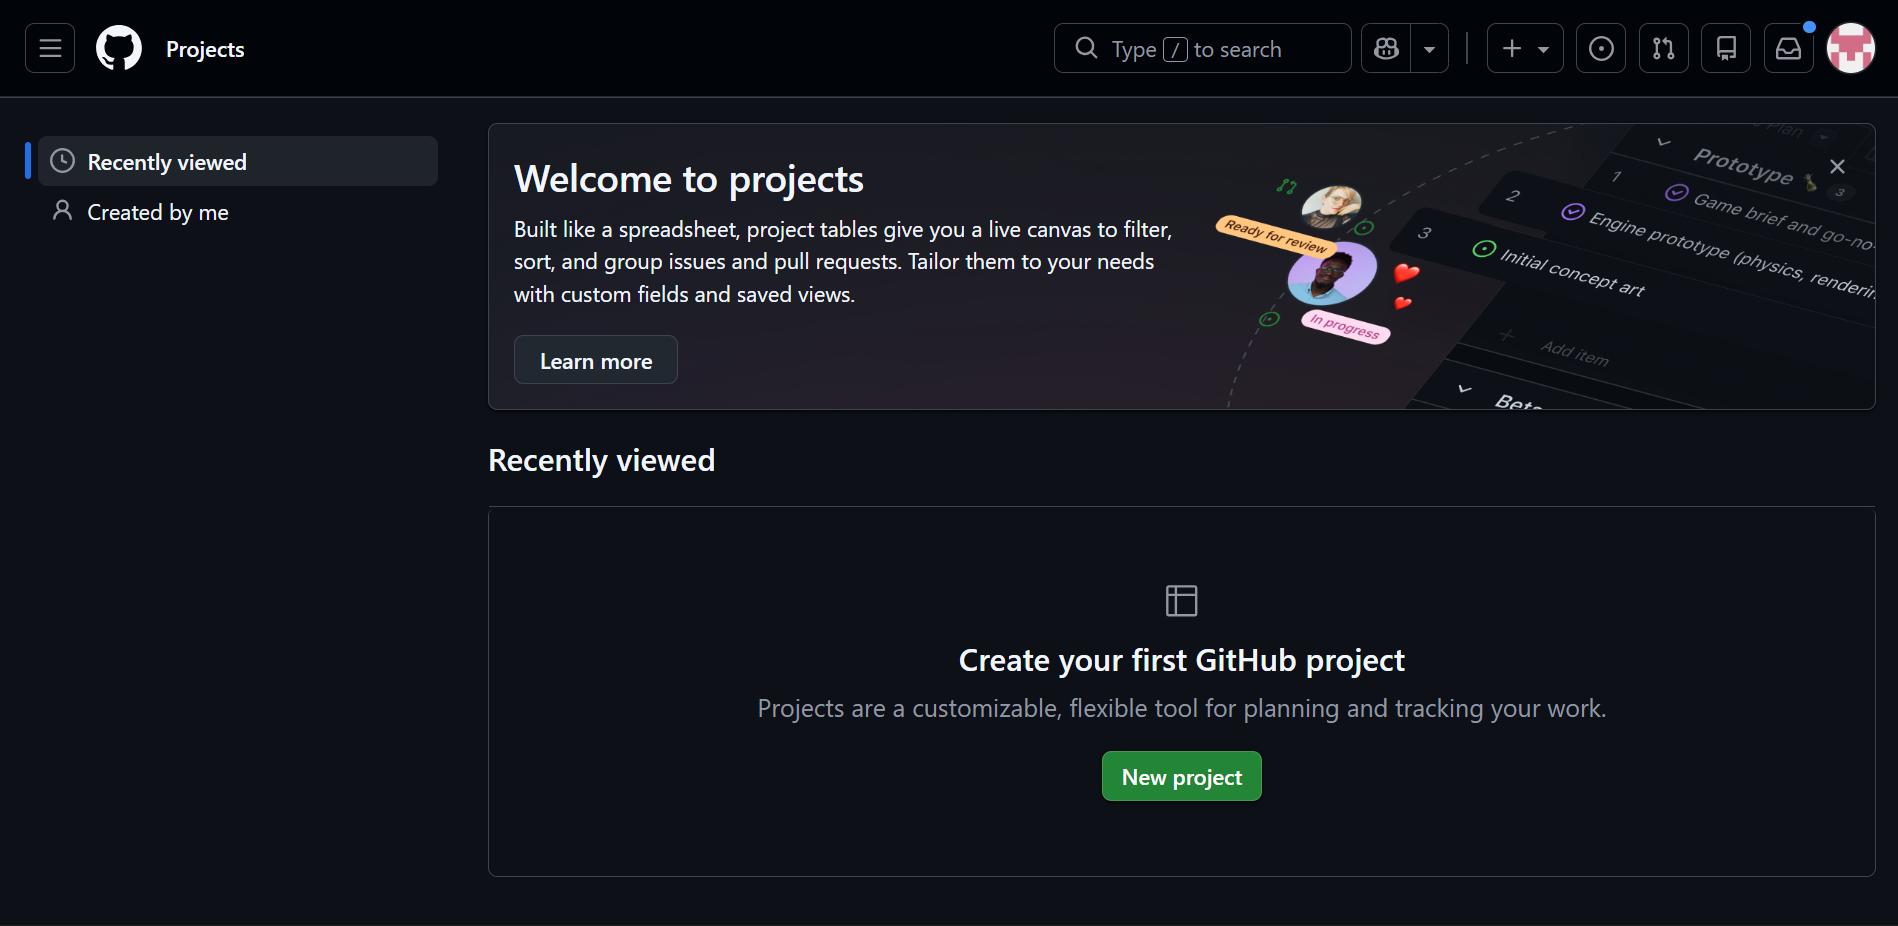Viewport: 1898px width, 926px height.
Task: Check notifications via the inbox icon
Action: [x=1789, y=48]
